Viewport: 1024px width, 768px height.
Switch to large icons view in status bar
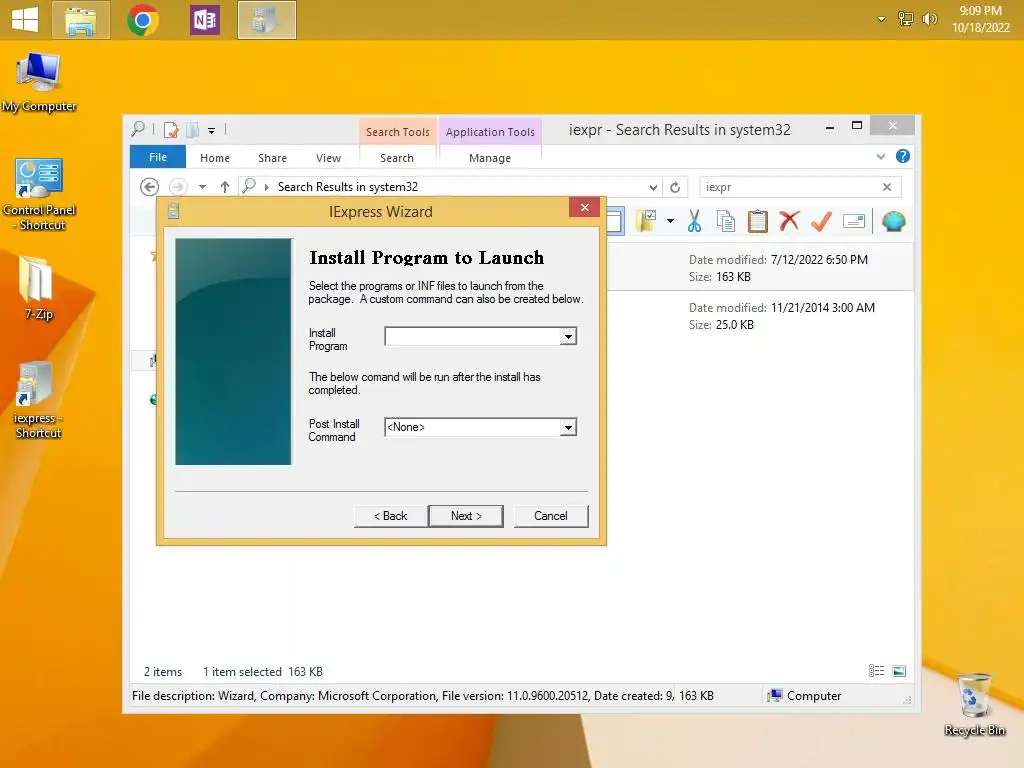tap(899, 671)
